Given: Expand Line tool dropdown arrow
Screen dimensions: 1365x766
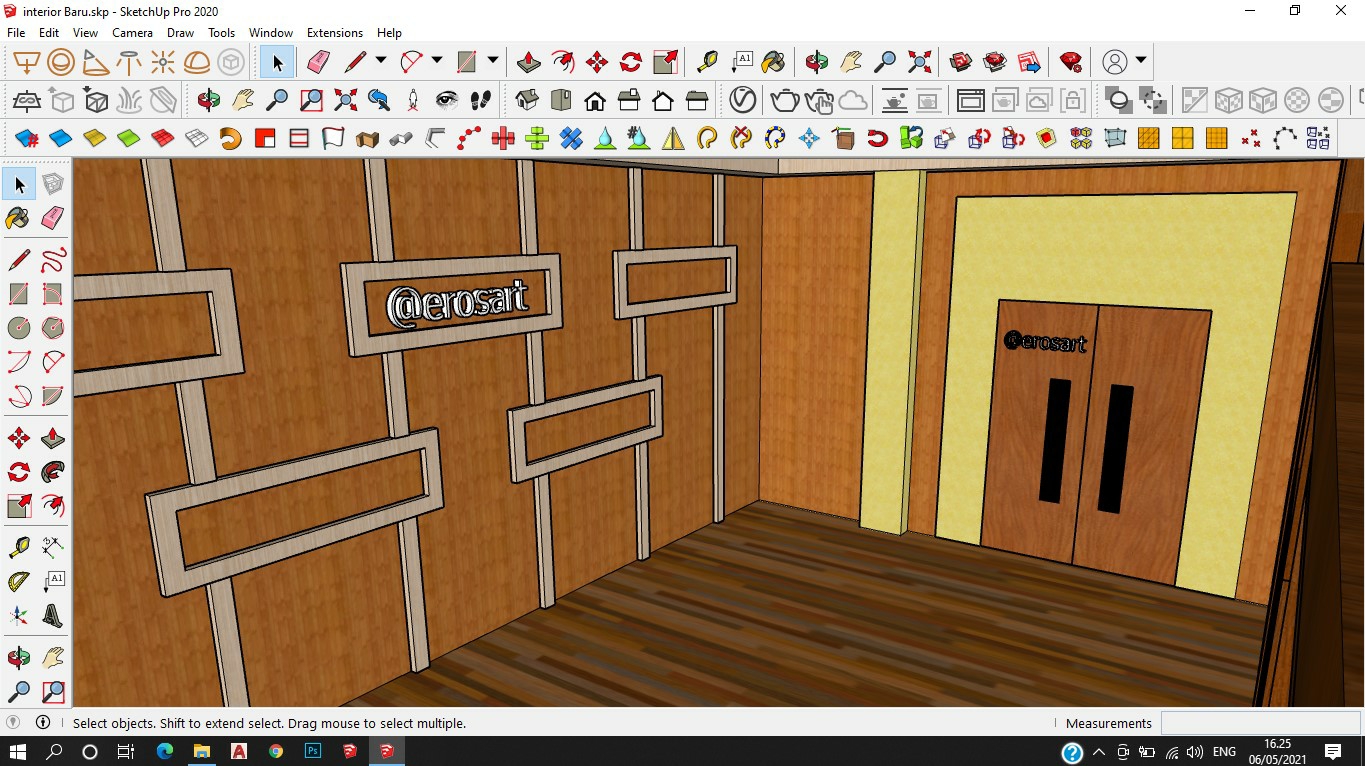Looking at the screenshot, I should tap(381, 61).
